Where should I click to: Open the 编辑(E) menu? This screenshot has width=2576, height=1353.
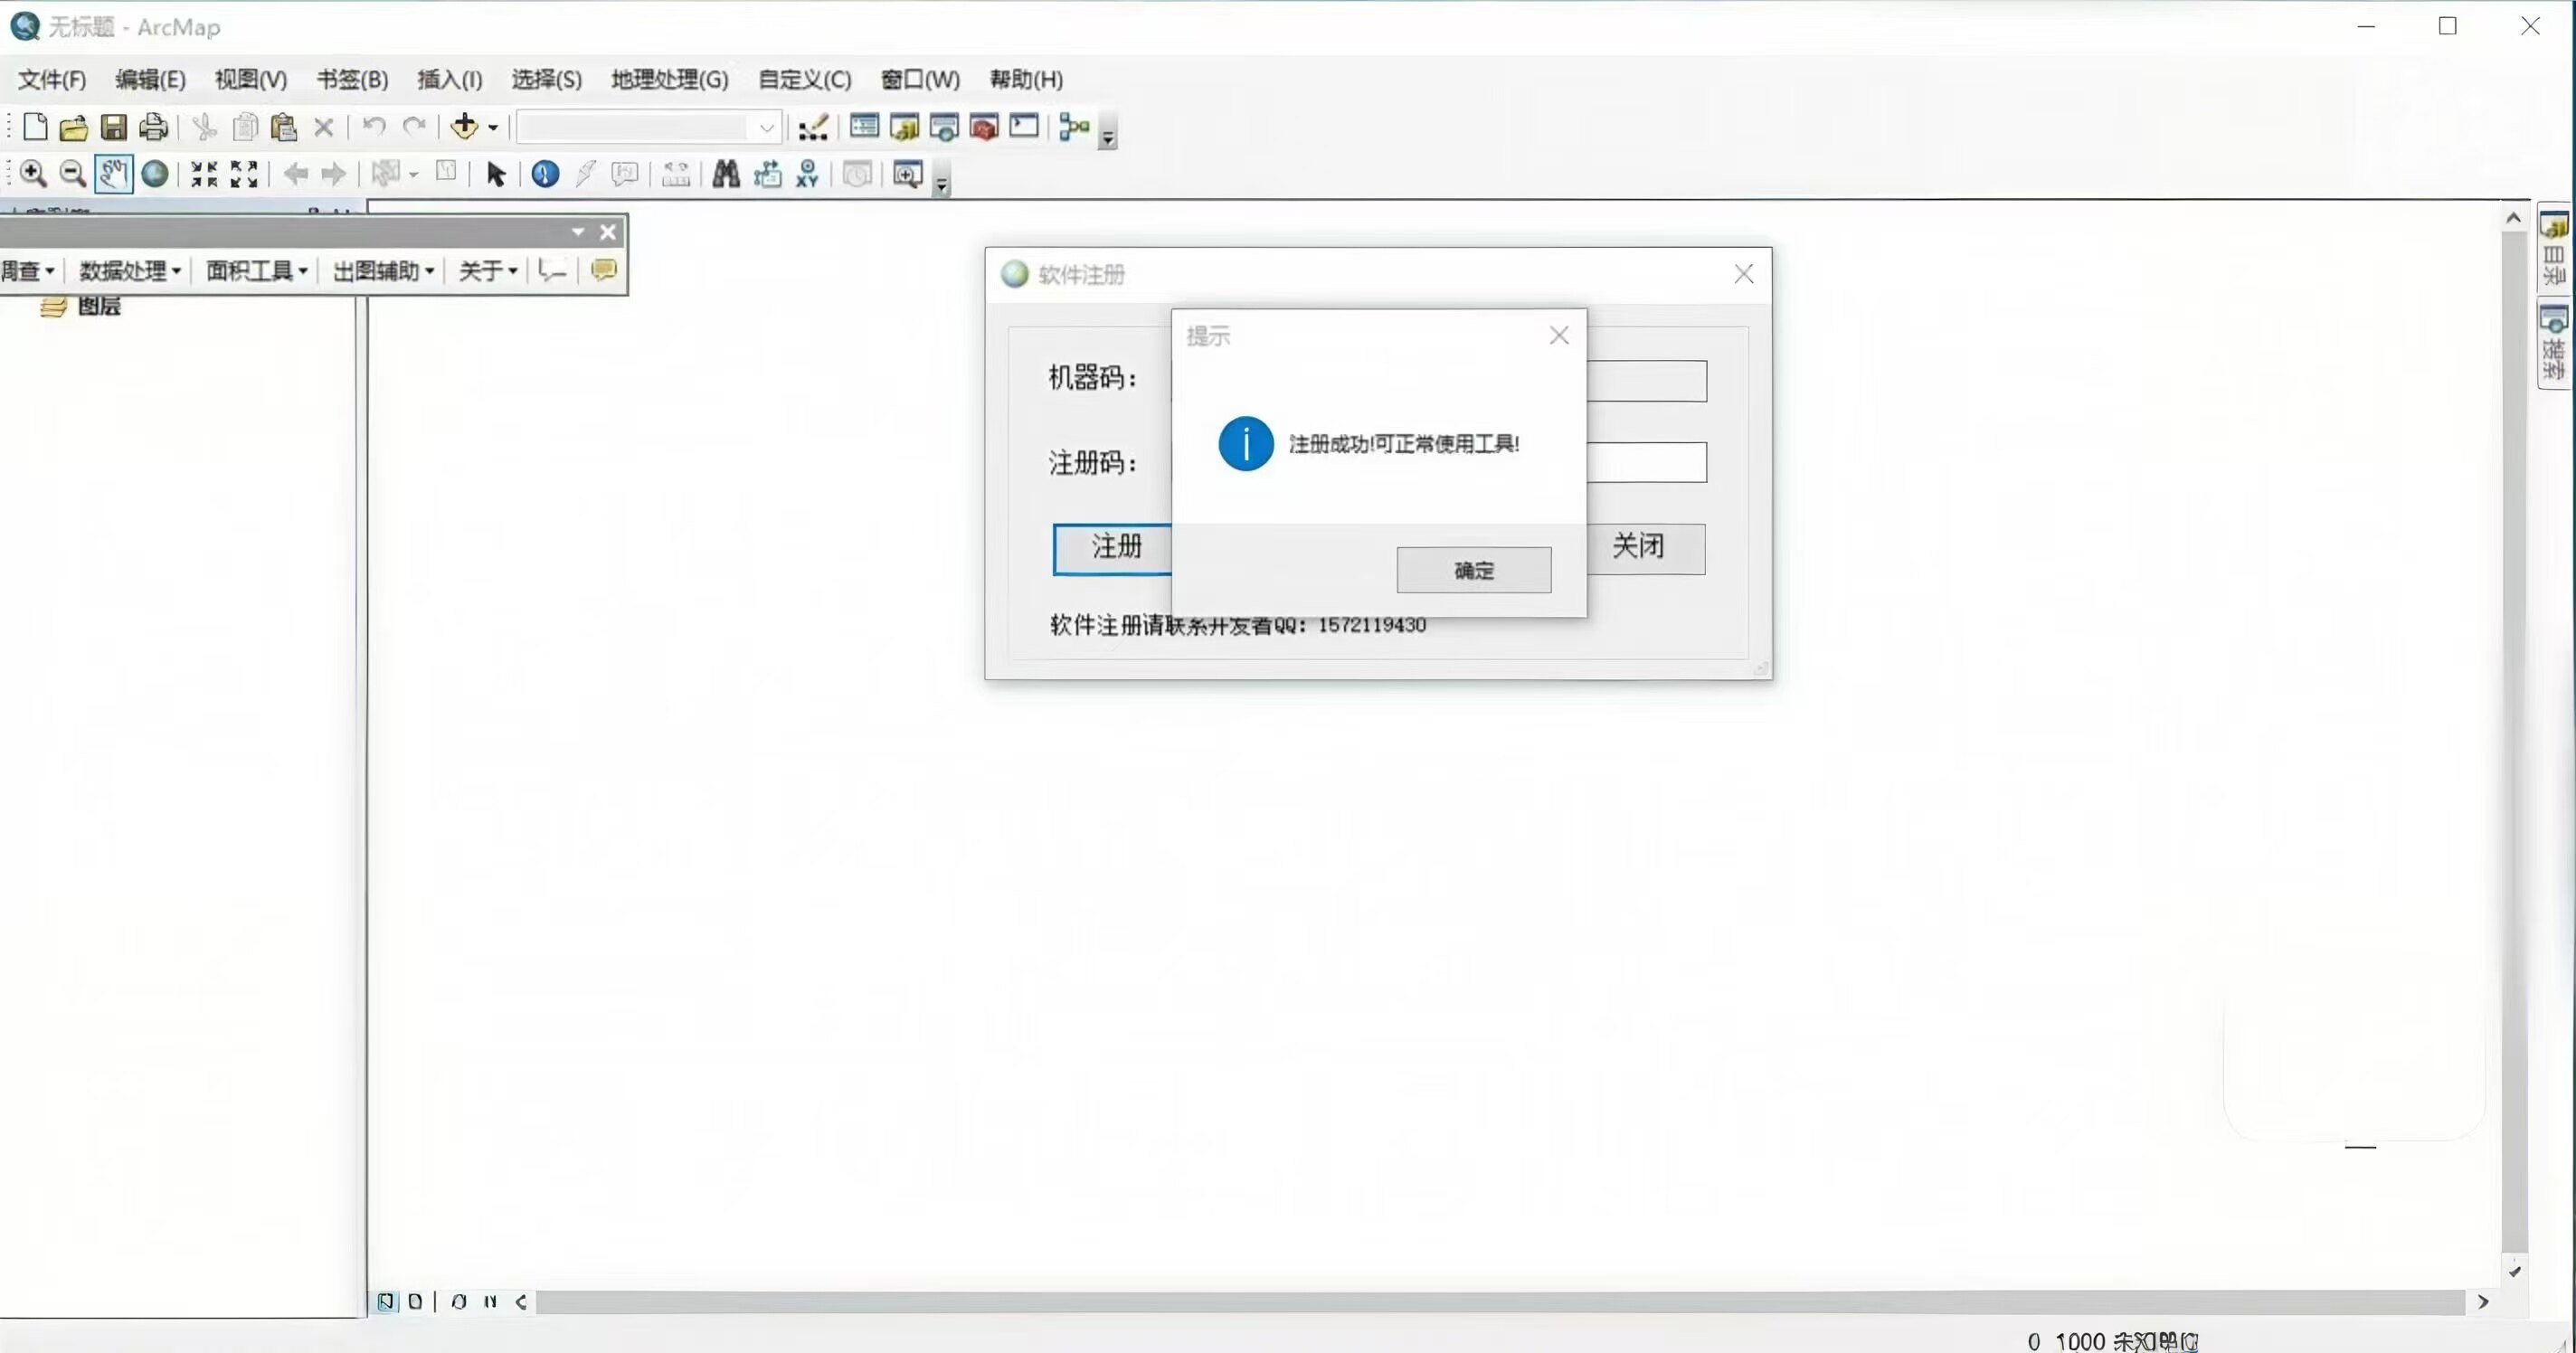(x=150, y=79)
